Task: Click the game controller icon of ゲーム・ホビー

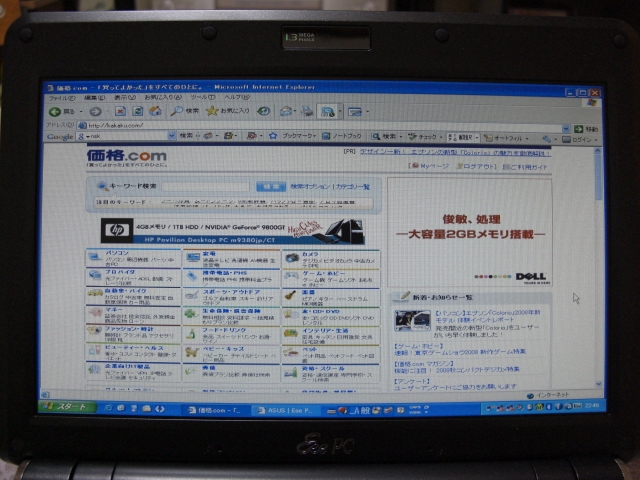Action: [291, 276]
